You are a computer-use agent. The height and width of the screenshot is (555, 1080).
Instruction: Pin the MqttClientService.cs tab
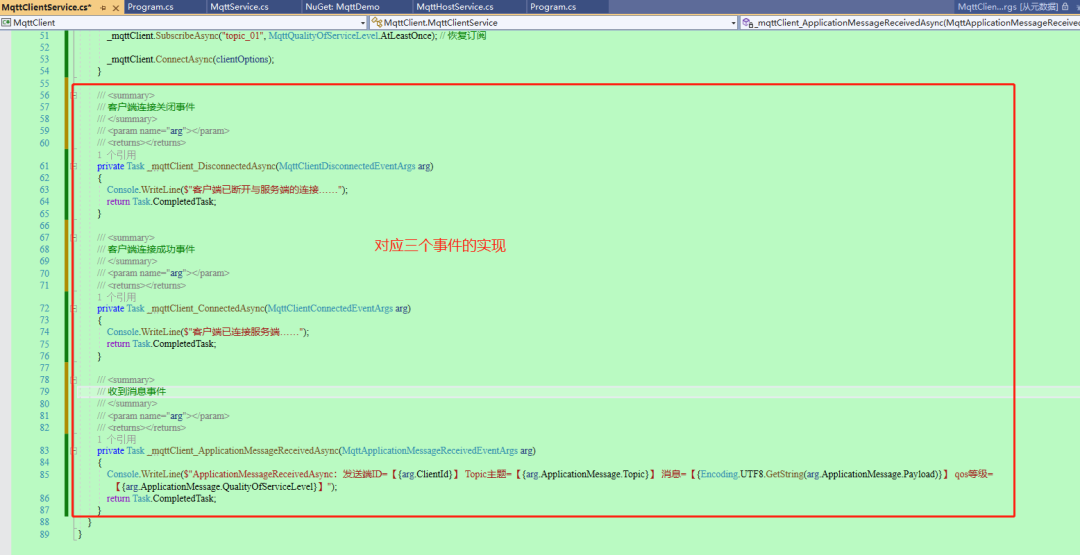(x=103, y=6)
